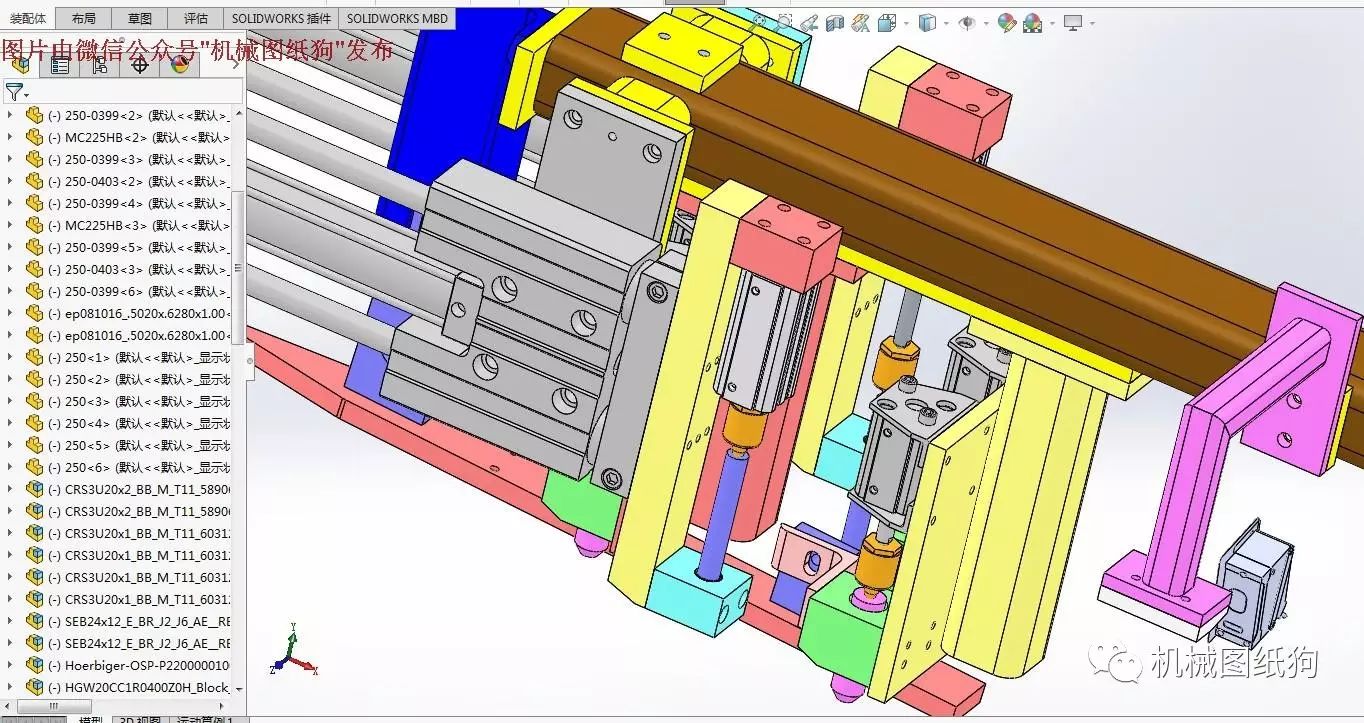The image size is (1364, 723).
Task: Expand the HGW20CC1R0400Z0H_Block tree node
Action: pyautogui.click(x=10, y=687)
